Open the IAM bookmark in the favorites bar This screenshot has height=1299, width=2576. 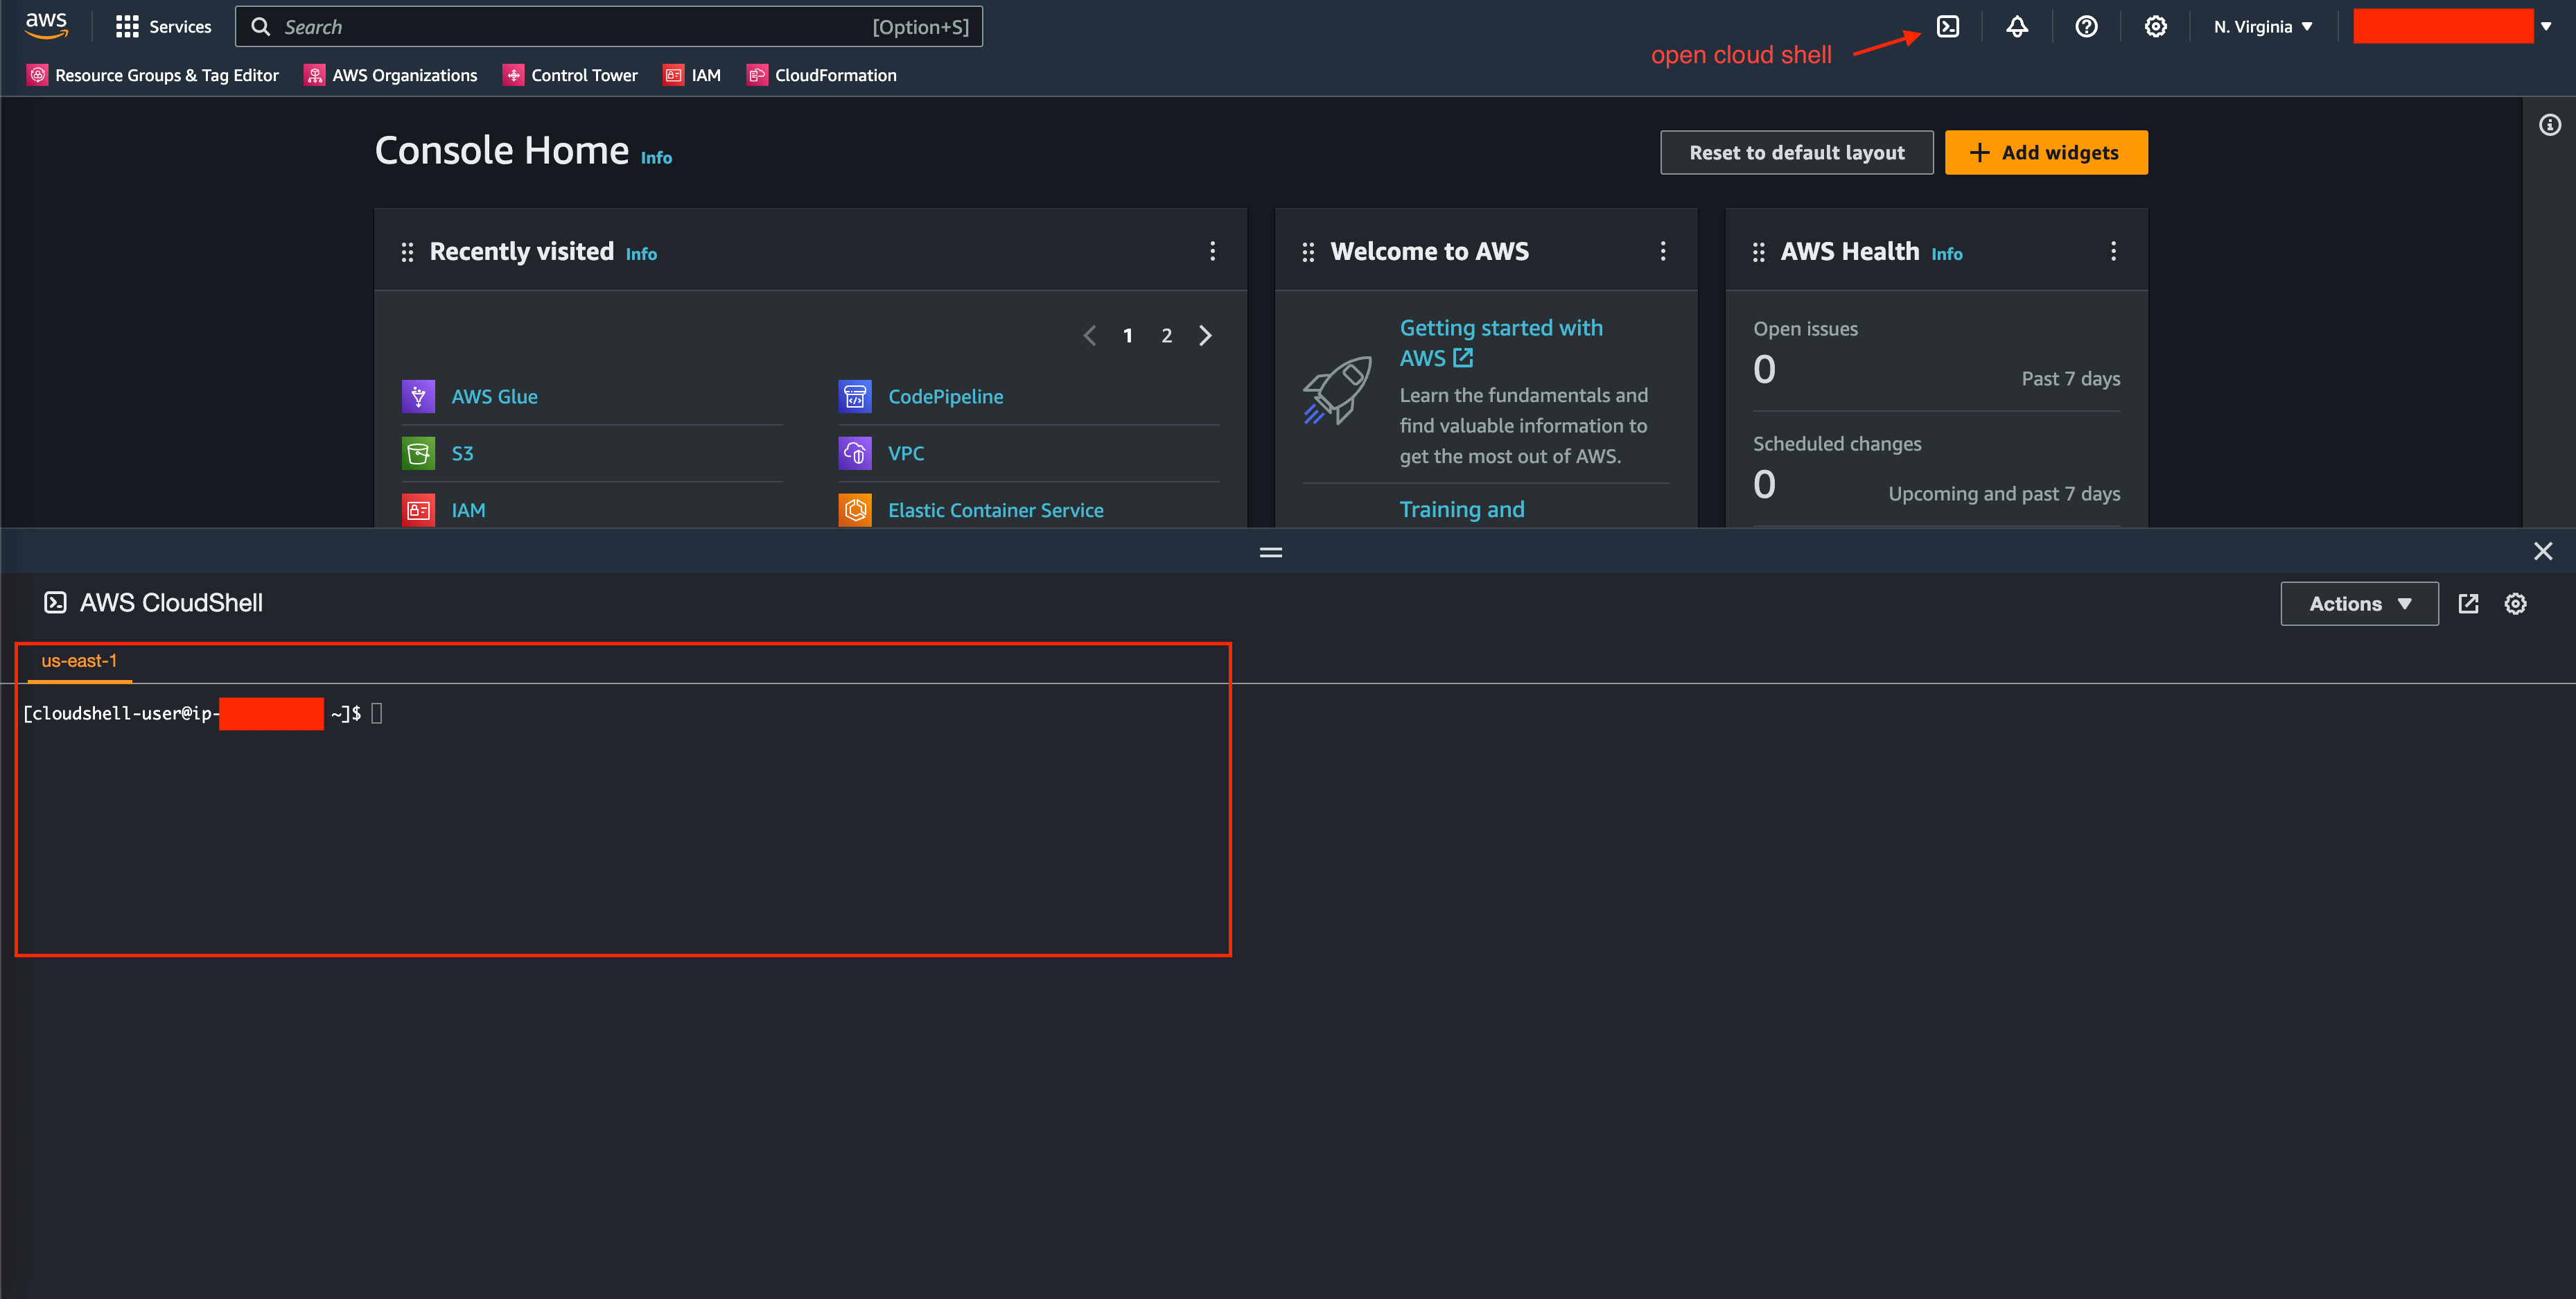692,75
